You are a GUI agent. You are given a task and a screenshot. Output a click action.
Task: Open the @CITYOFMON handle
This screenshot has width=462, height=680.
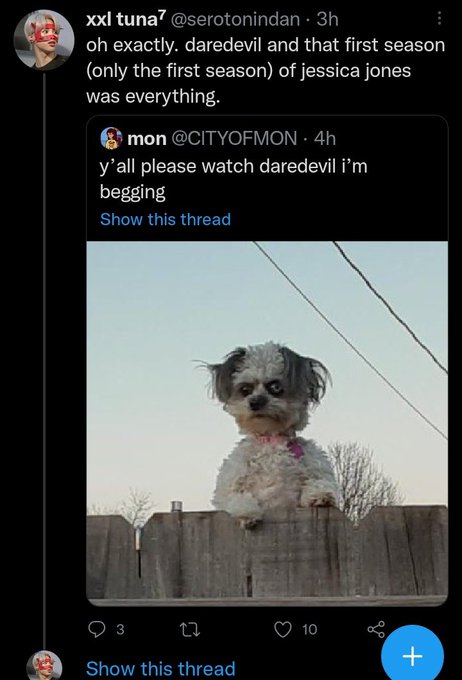click(x=235, y=138)
